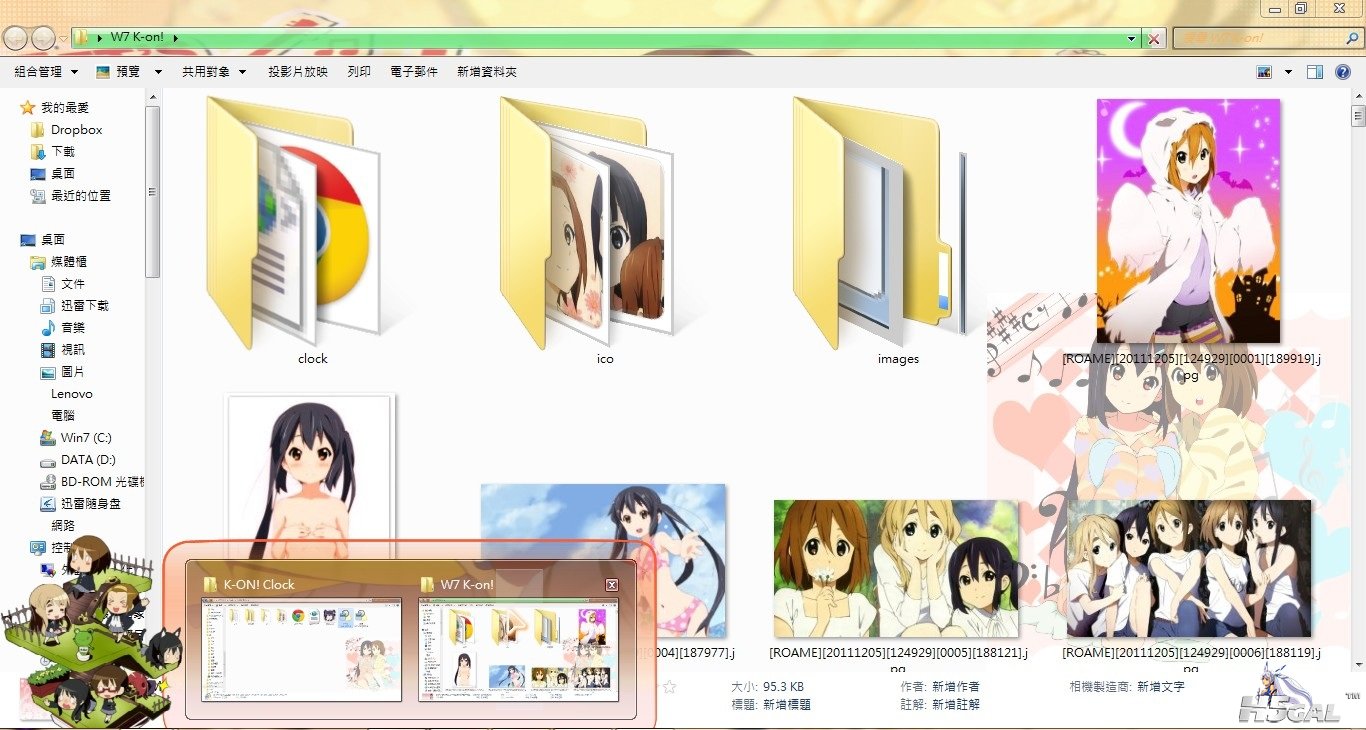Click the 共用對象 dropdown arrow
This screenshot has width=1366, height=730.
(242, 72)
